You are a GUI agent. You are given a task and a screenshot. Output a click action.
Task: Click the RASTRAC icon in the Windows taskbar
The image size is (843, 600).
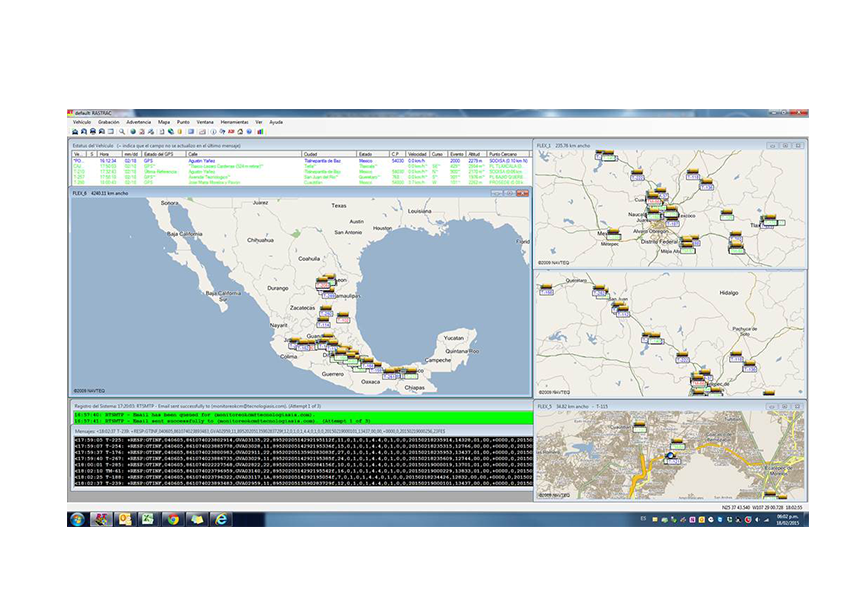click(101, 519)
